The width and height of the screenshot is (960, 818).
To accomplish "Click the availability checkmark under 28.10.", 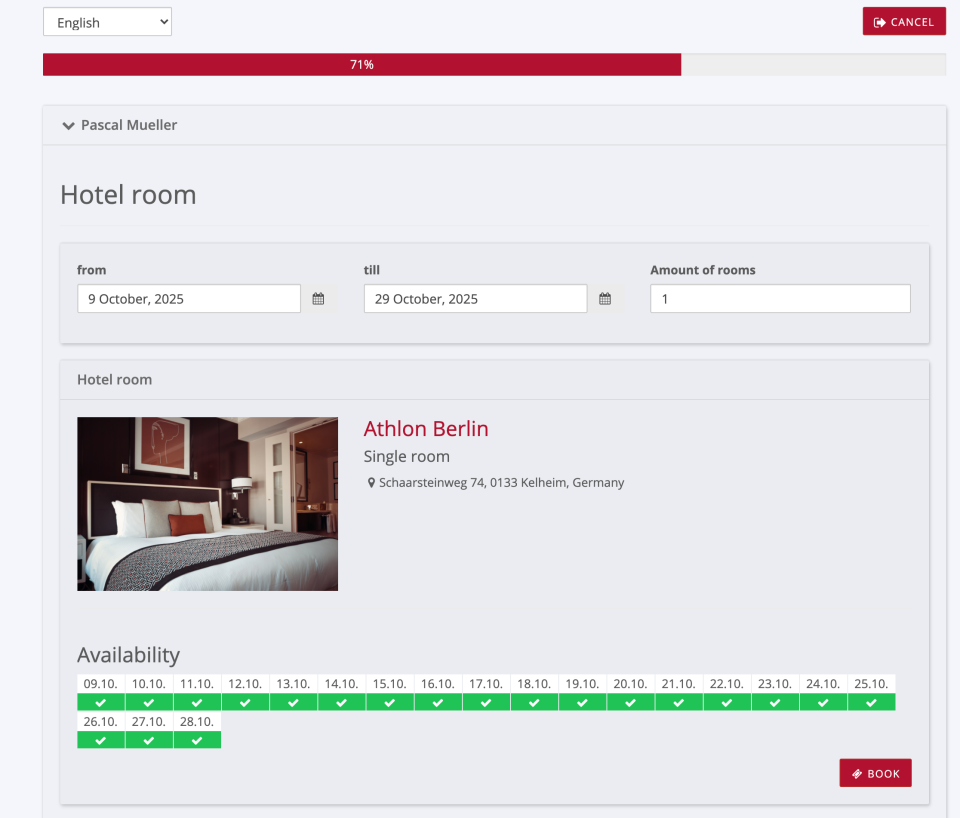I will (x=197, y=739).
